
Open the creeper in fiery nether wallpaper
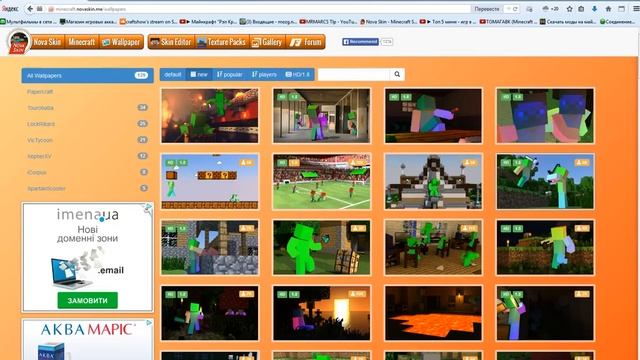pyautogui.click(x=210, y=116)
